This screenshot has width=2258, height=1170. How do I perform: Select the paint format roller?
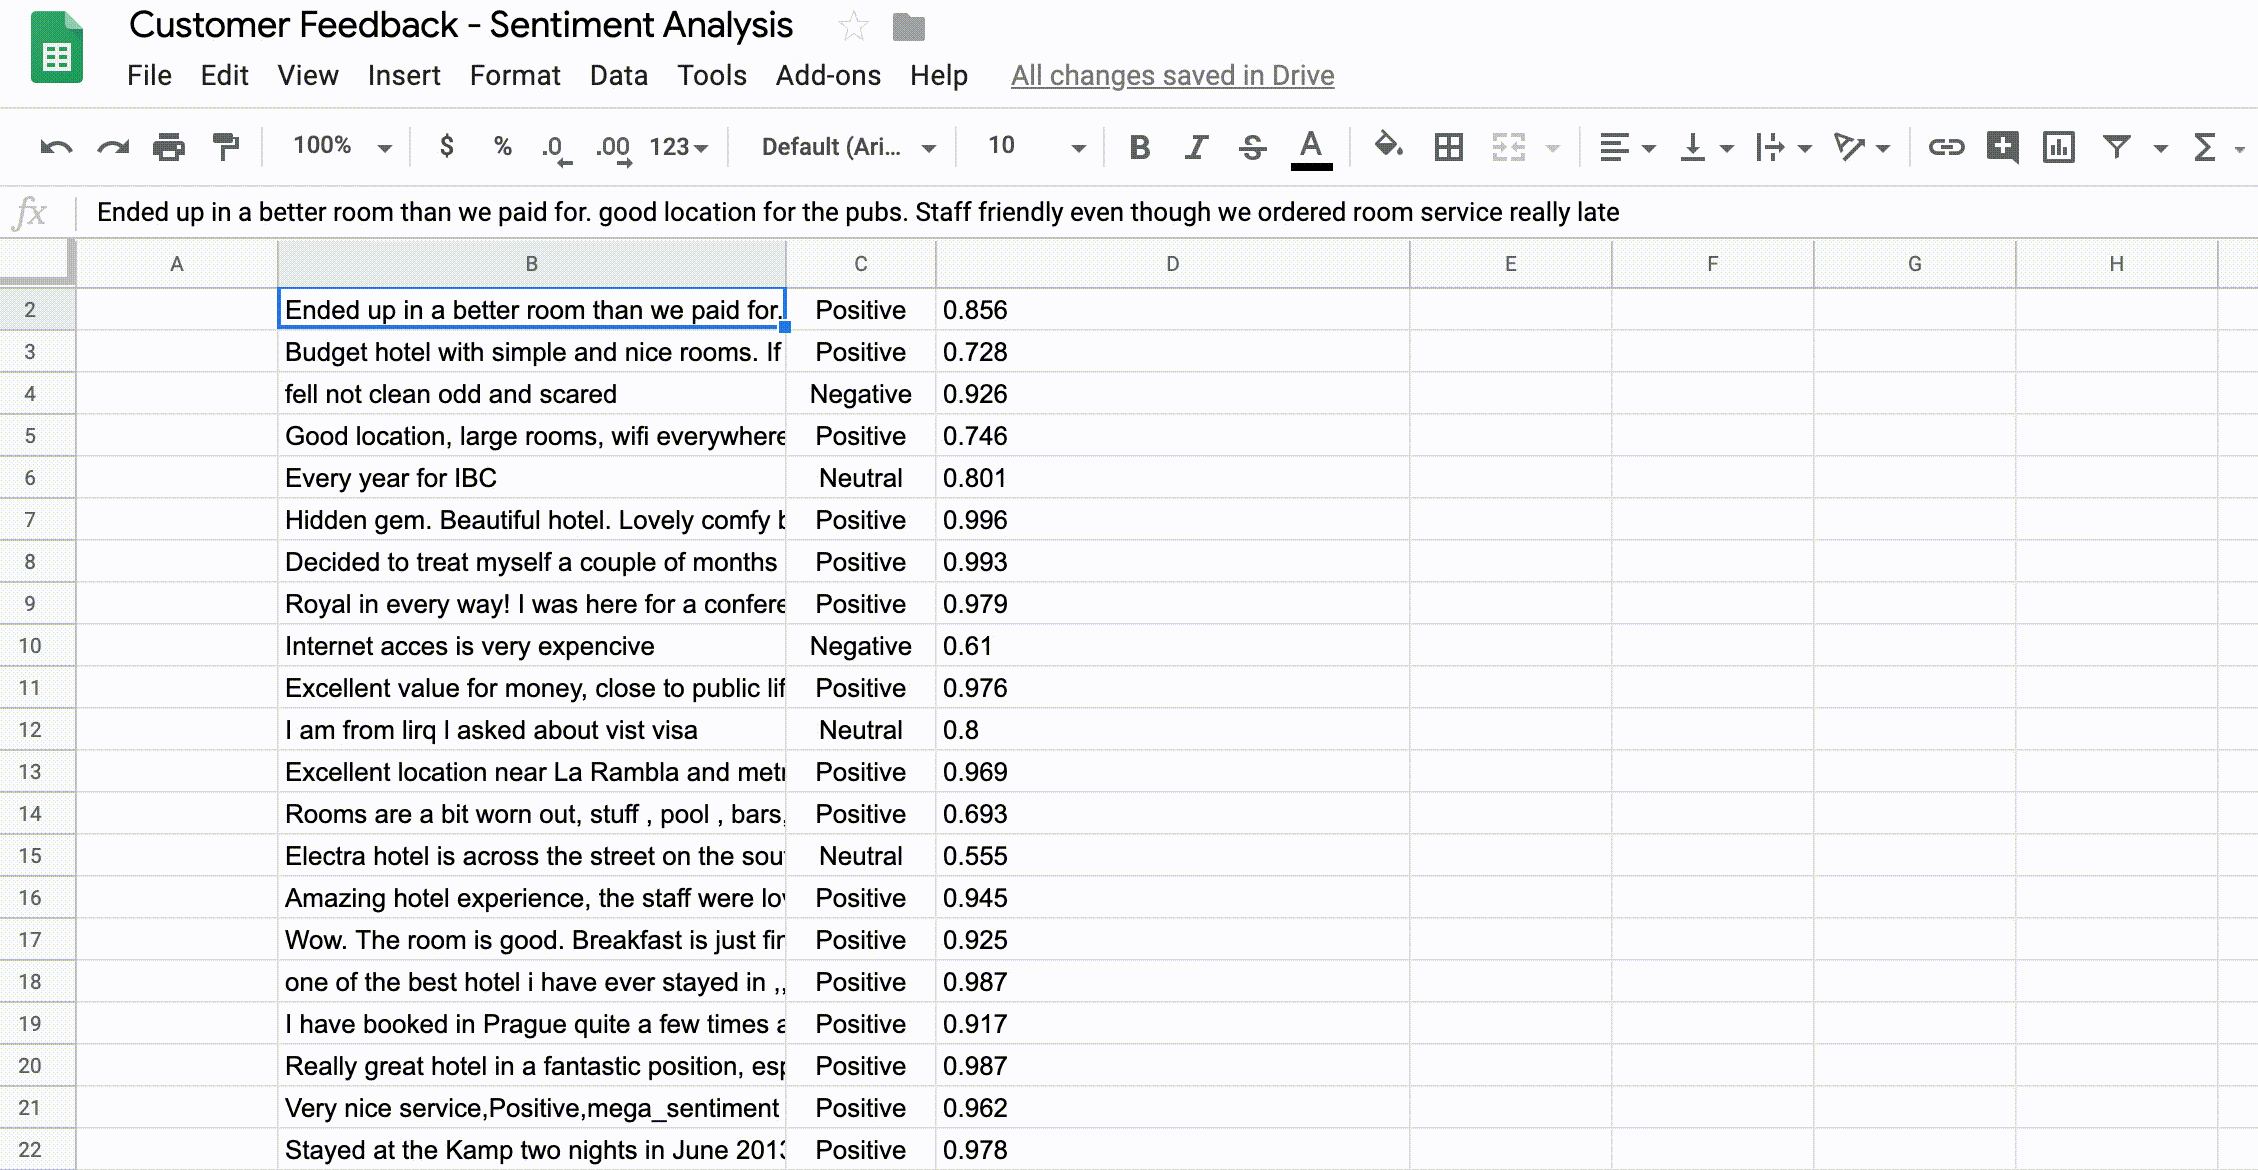227,147
